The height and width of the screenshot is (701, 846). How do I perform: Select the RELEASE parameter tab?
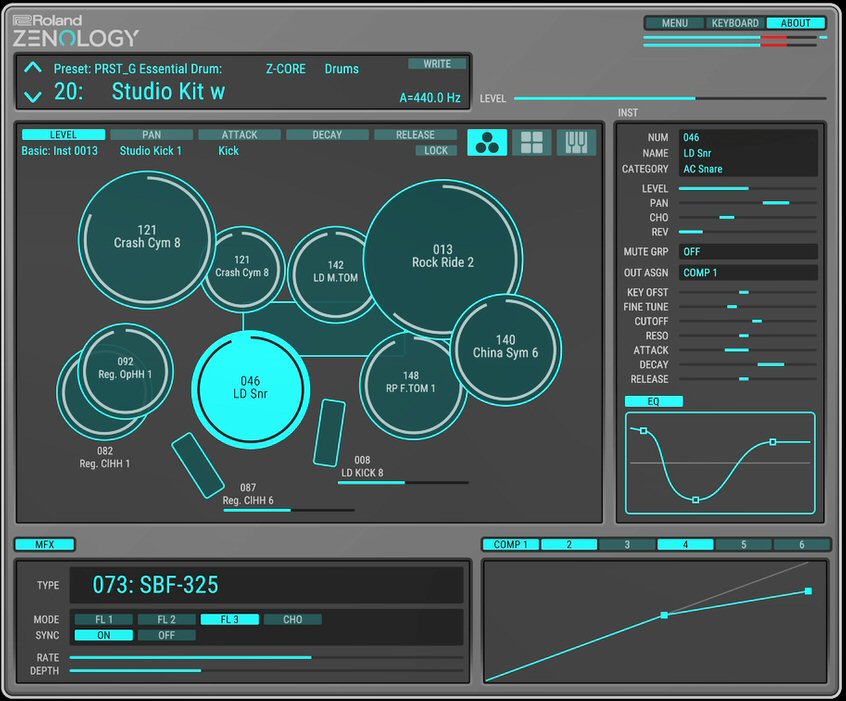click(415, 135)
